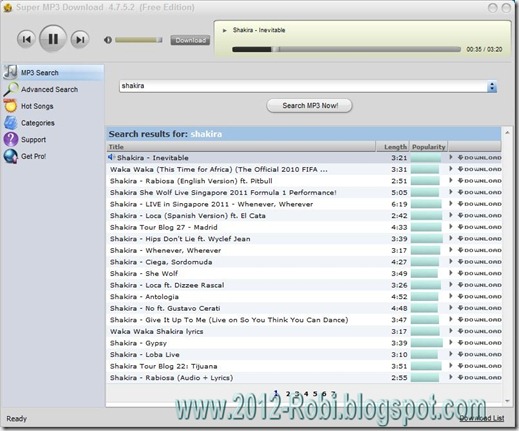The height and width of the screenshot is (431, 519).
Task: Play preview of Shakira - Antologia
Action: tap(451, 296)
